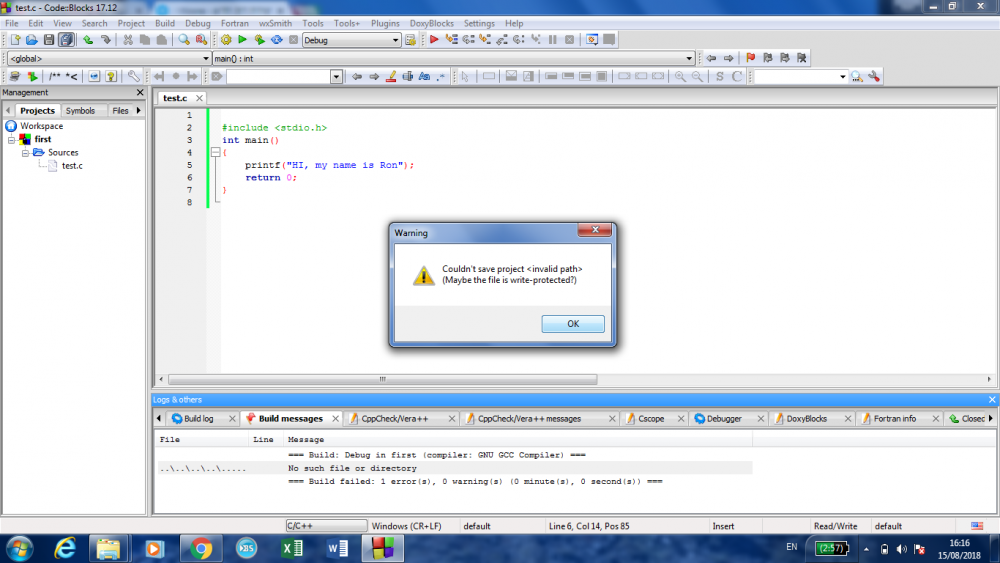This screenshot has width=1000, height=563.
Task: Select test.c in the project tree
Action: [71, 166]
